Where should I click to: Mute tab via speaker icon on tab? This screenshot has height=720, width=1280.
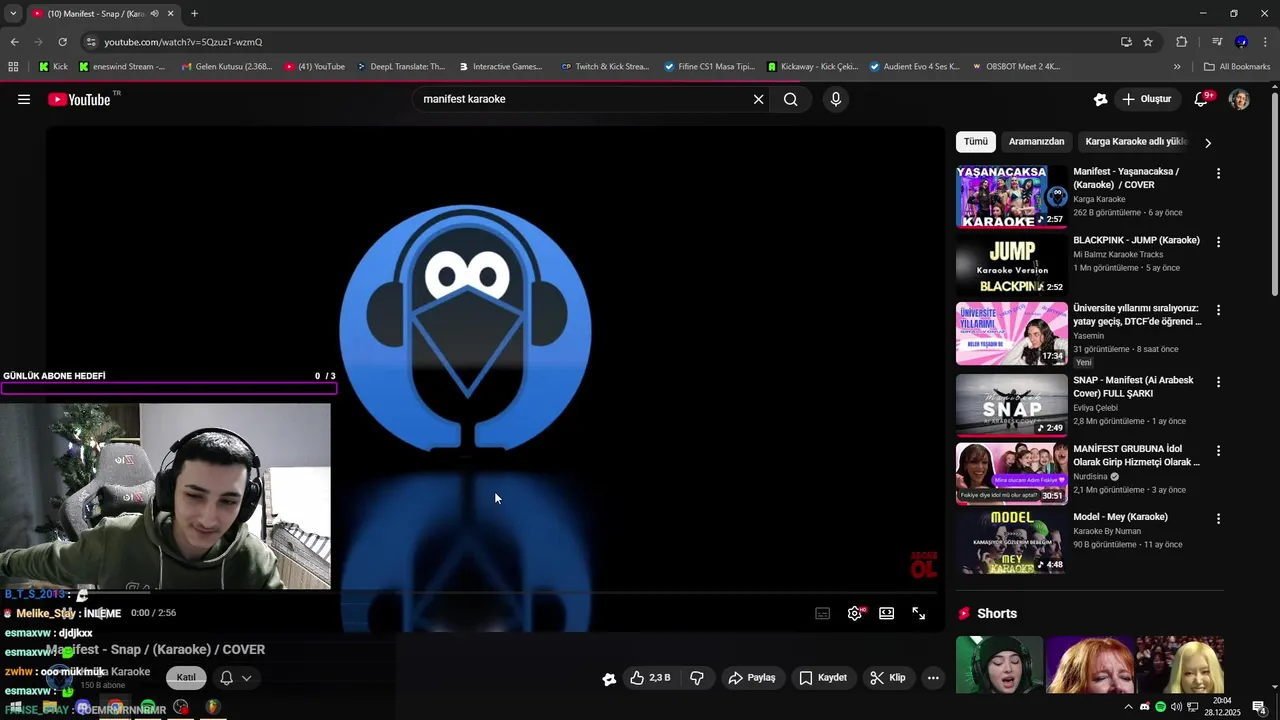click(154, 14)
